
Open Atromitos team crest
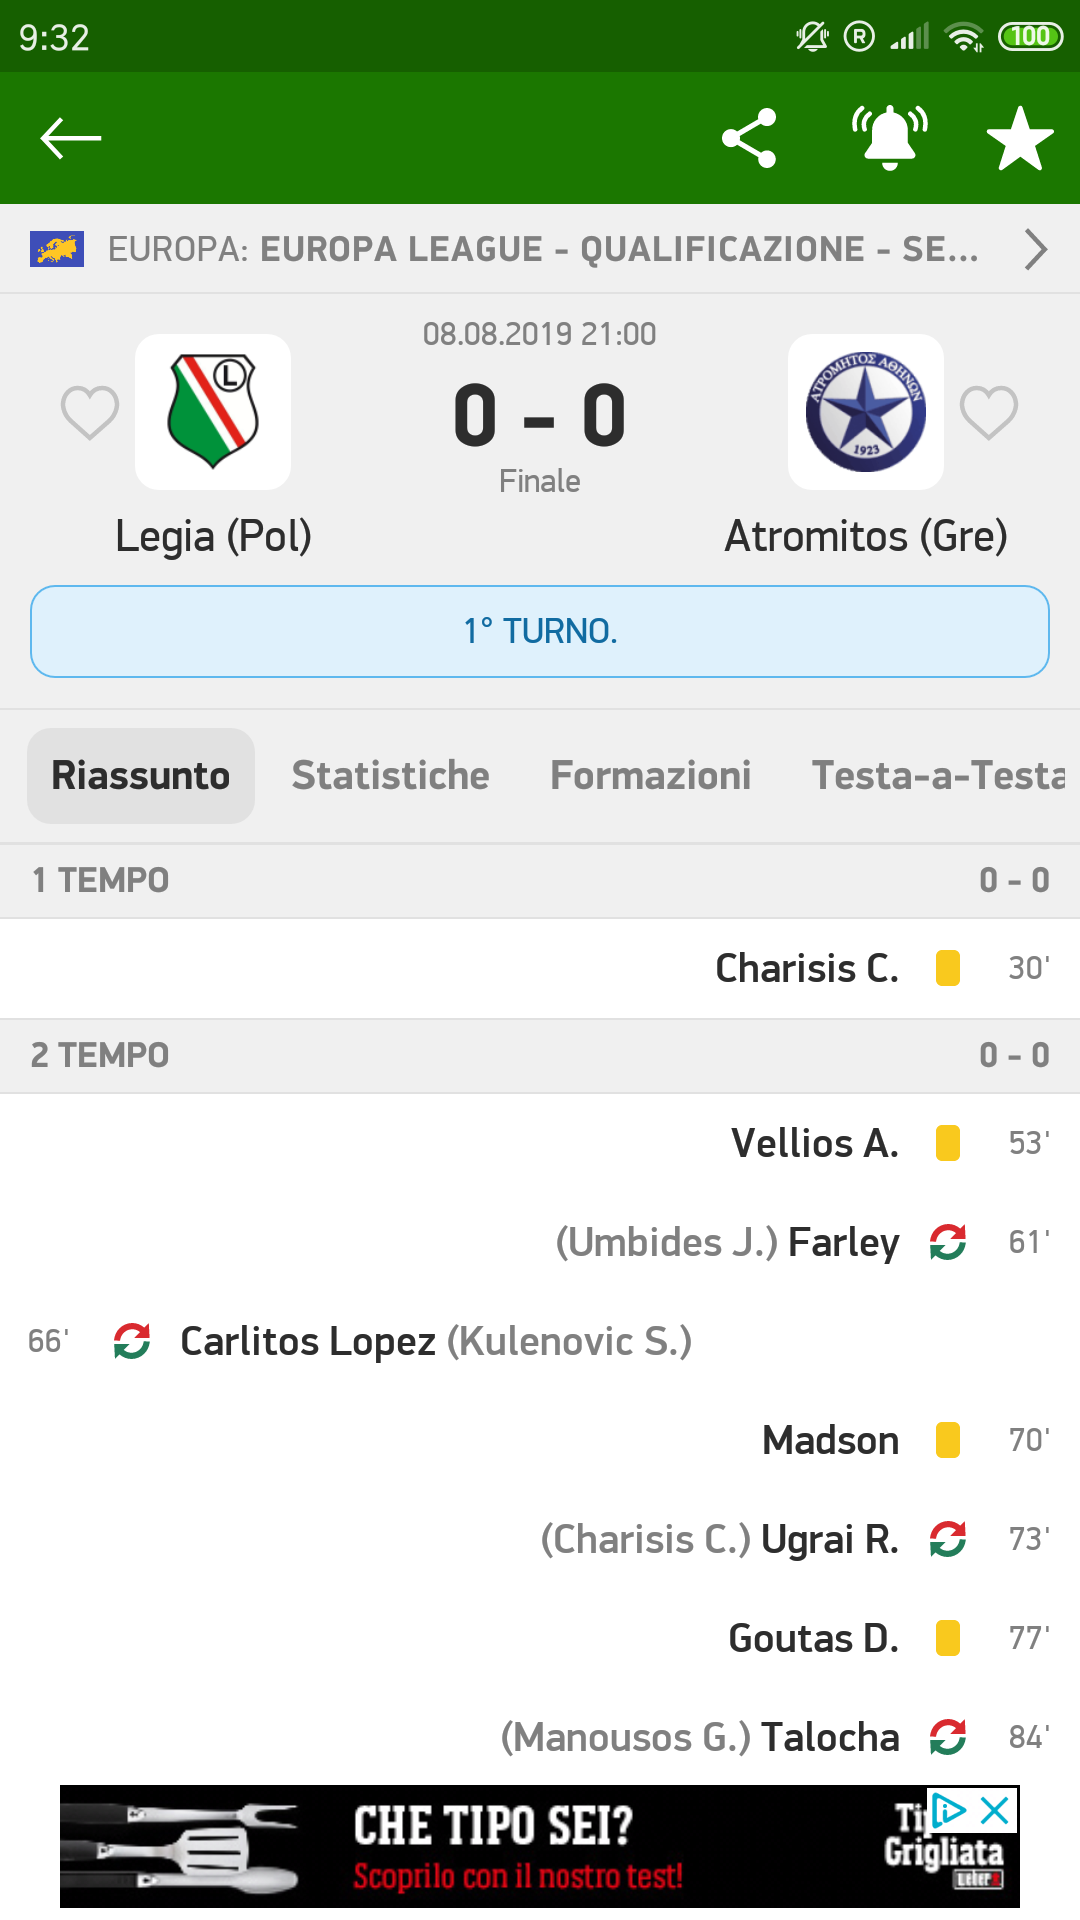click(866, 412)
